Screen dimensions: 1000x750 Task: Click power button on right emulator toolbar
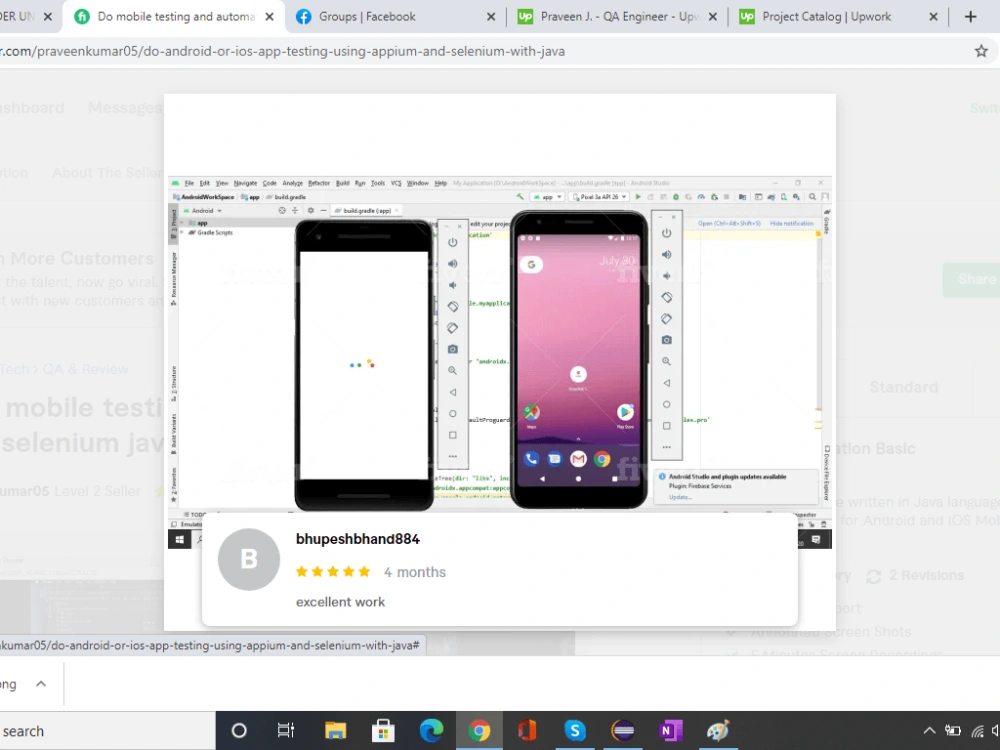coord(666,233)
